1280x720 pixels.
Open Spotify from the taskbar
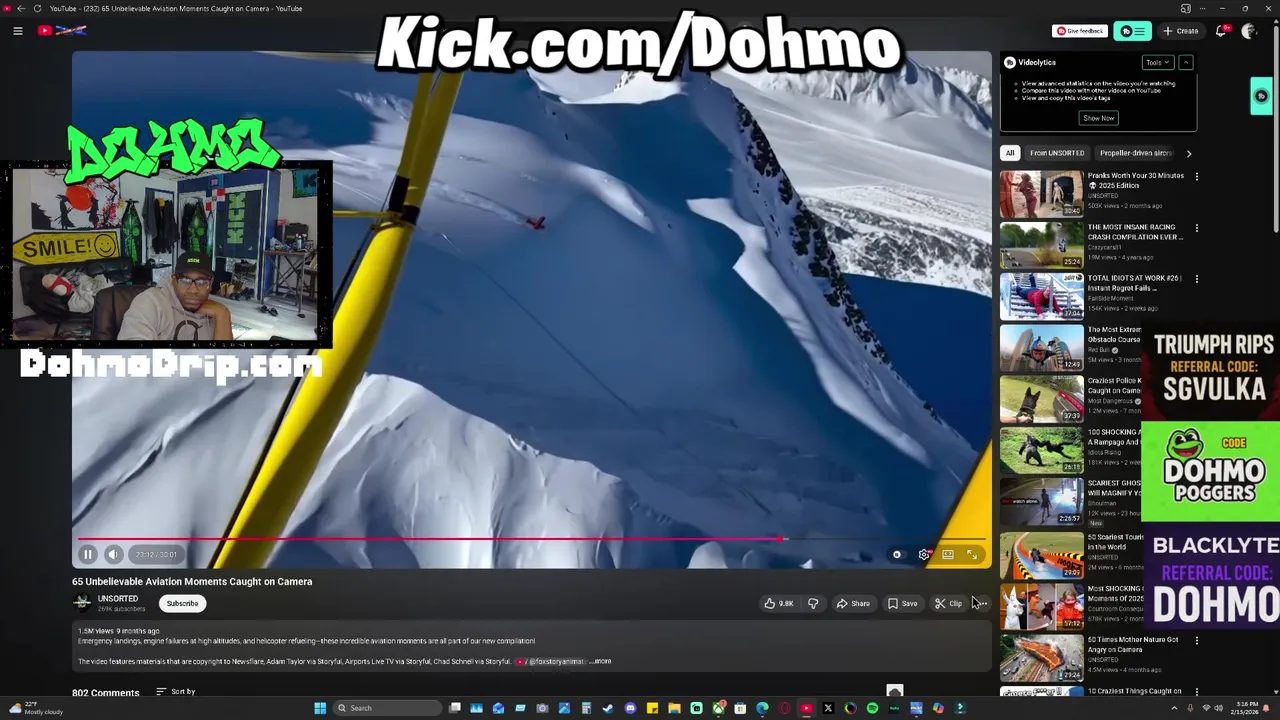(872, 708)
